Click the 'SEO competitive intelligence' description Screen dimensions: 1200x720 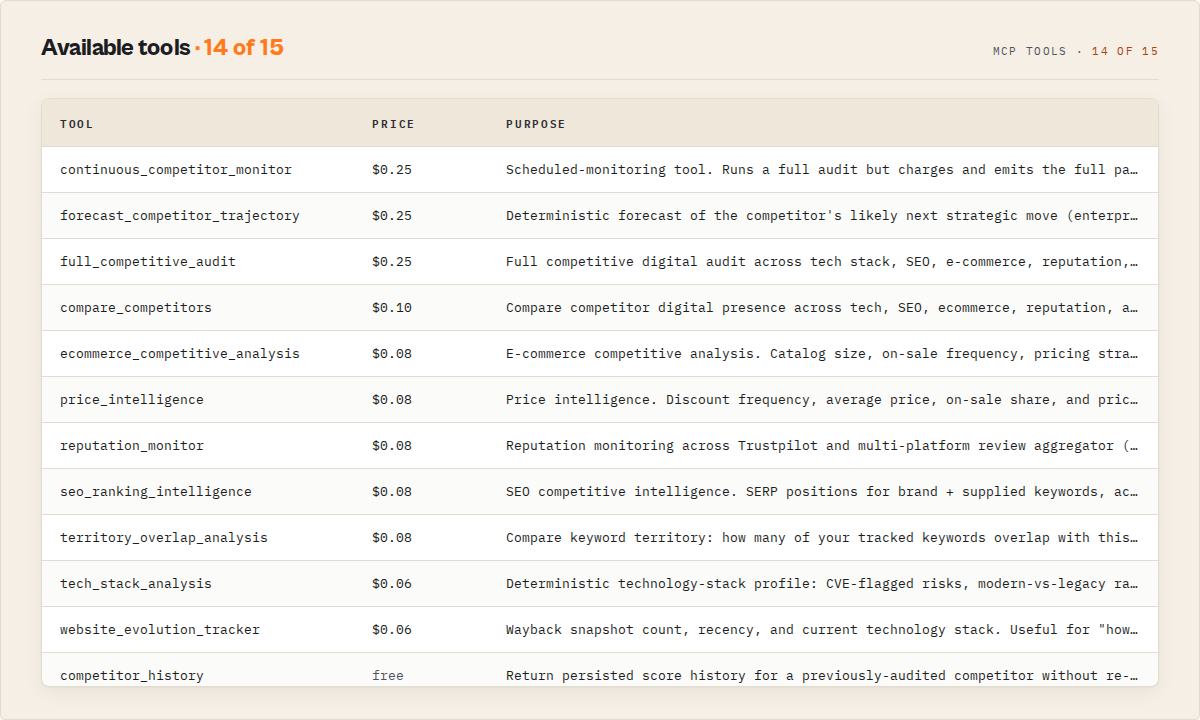[x=822, y=492]
